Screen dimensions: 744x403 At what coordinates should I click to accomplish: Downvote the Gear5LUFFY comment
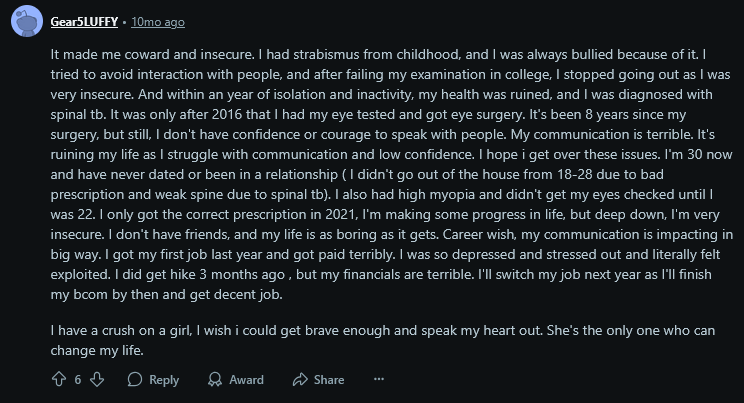(97, 379)
